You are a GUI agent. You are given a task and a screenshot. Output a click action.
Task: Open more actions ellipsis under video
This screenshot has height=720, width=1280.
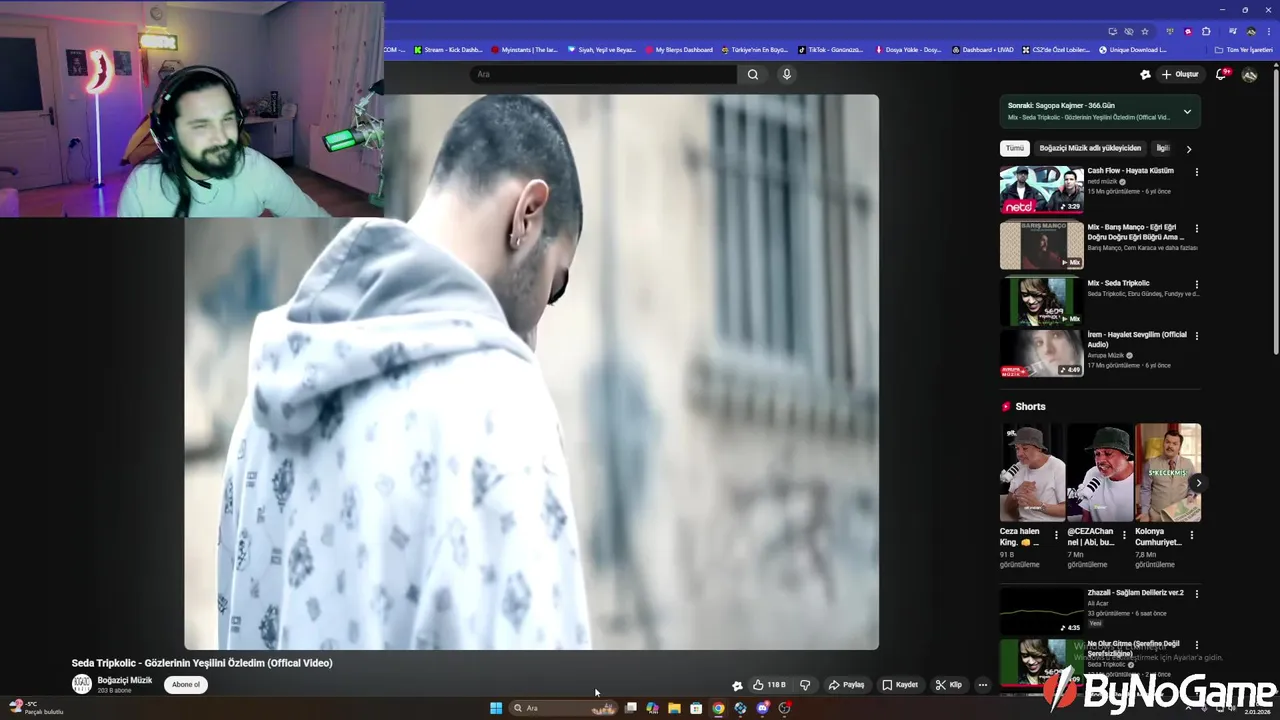tap(983, 685)
